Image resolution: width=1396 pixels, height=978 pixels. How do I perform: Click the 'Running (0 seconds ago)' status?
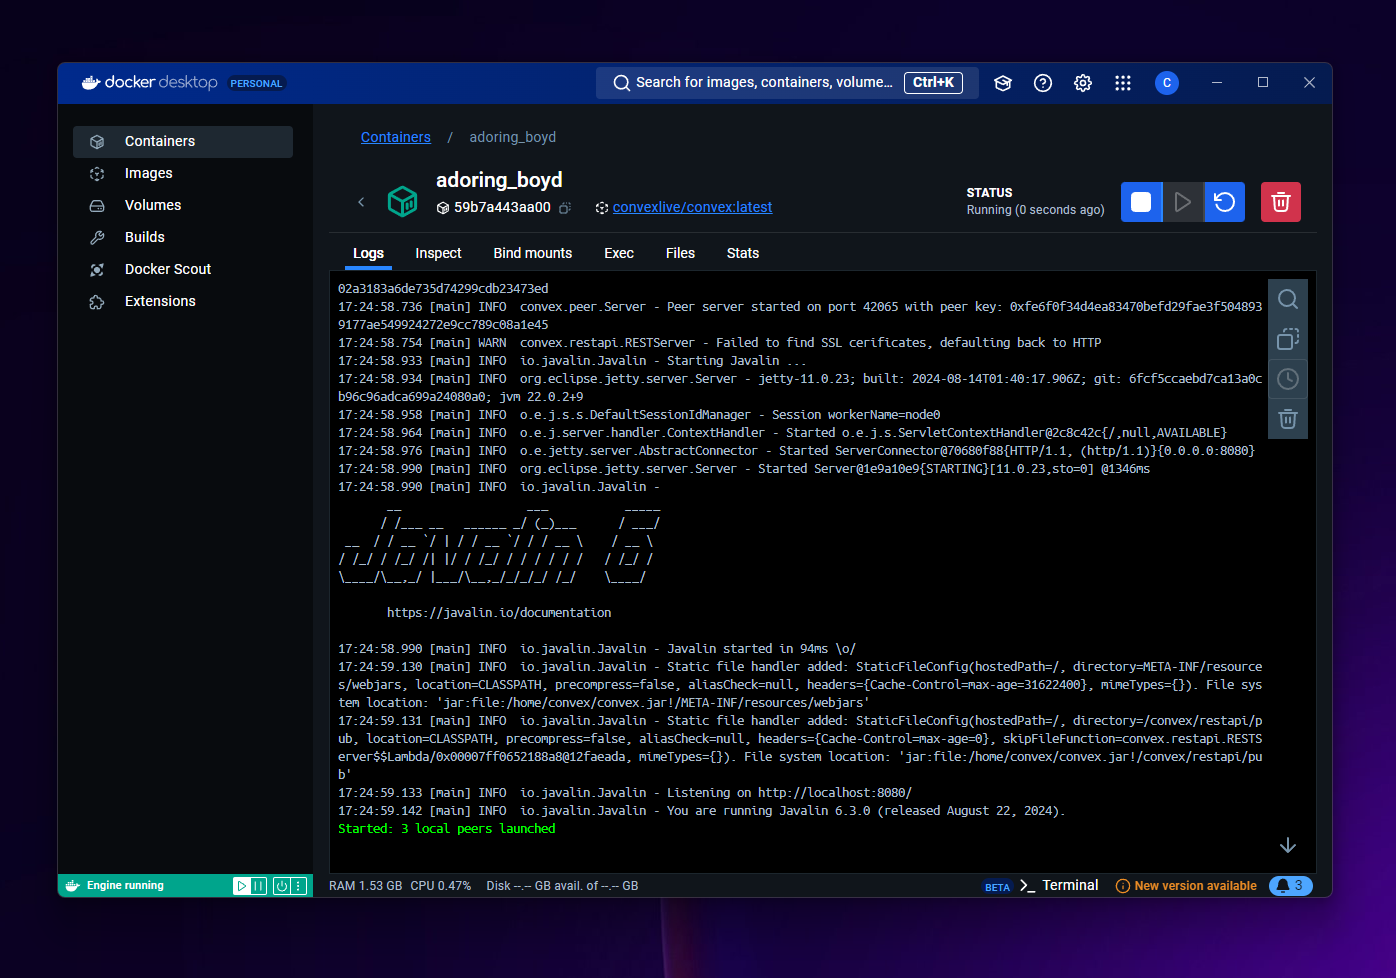[x=1036, y=210]
